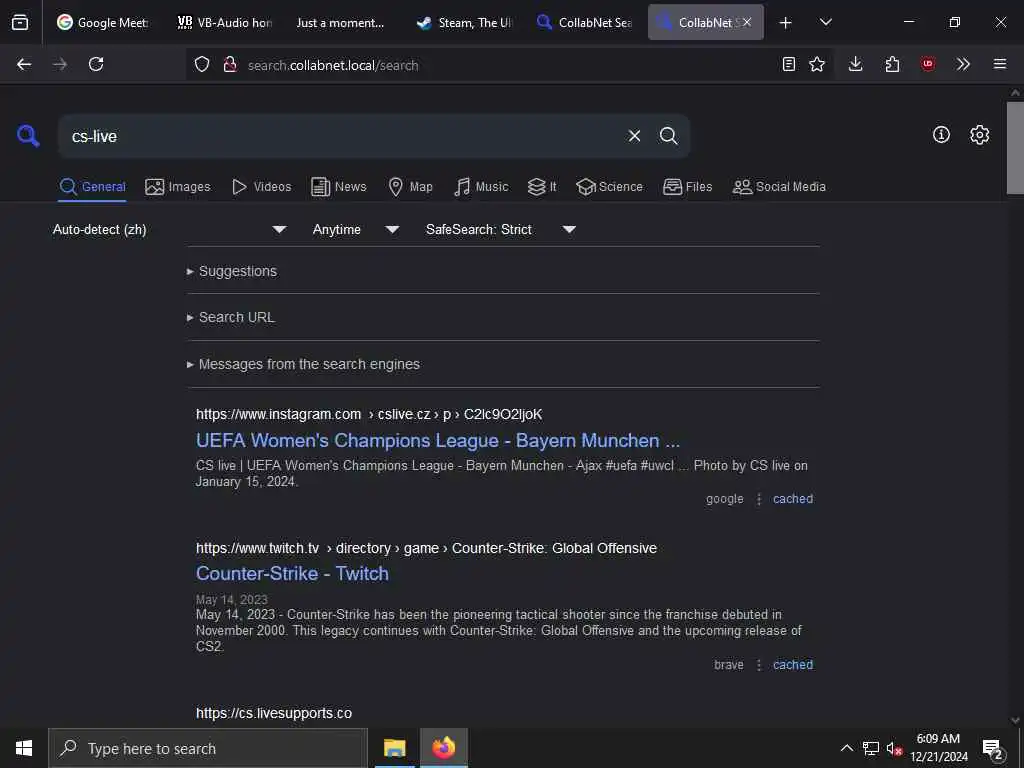This screenshot has height=768, width=1024.
Task: Show hidden system tray icons
Action: tap(846, 748)
